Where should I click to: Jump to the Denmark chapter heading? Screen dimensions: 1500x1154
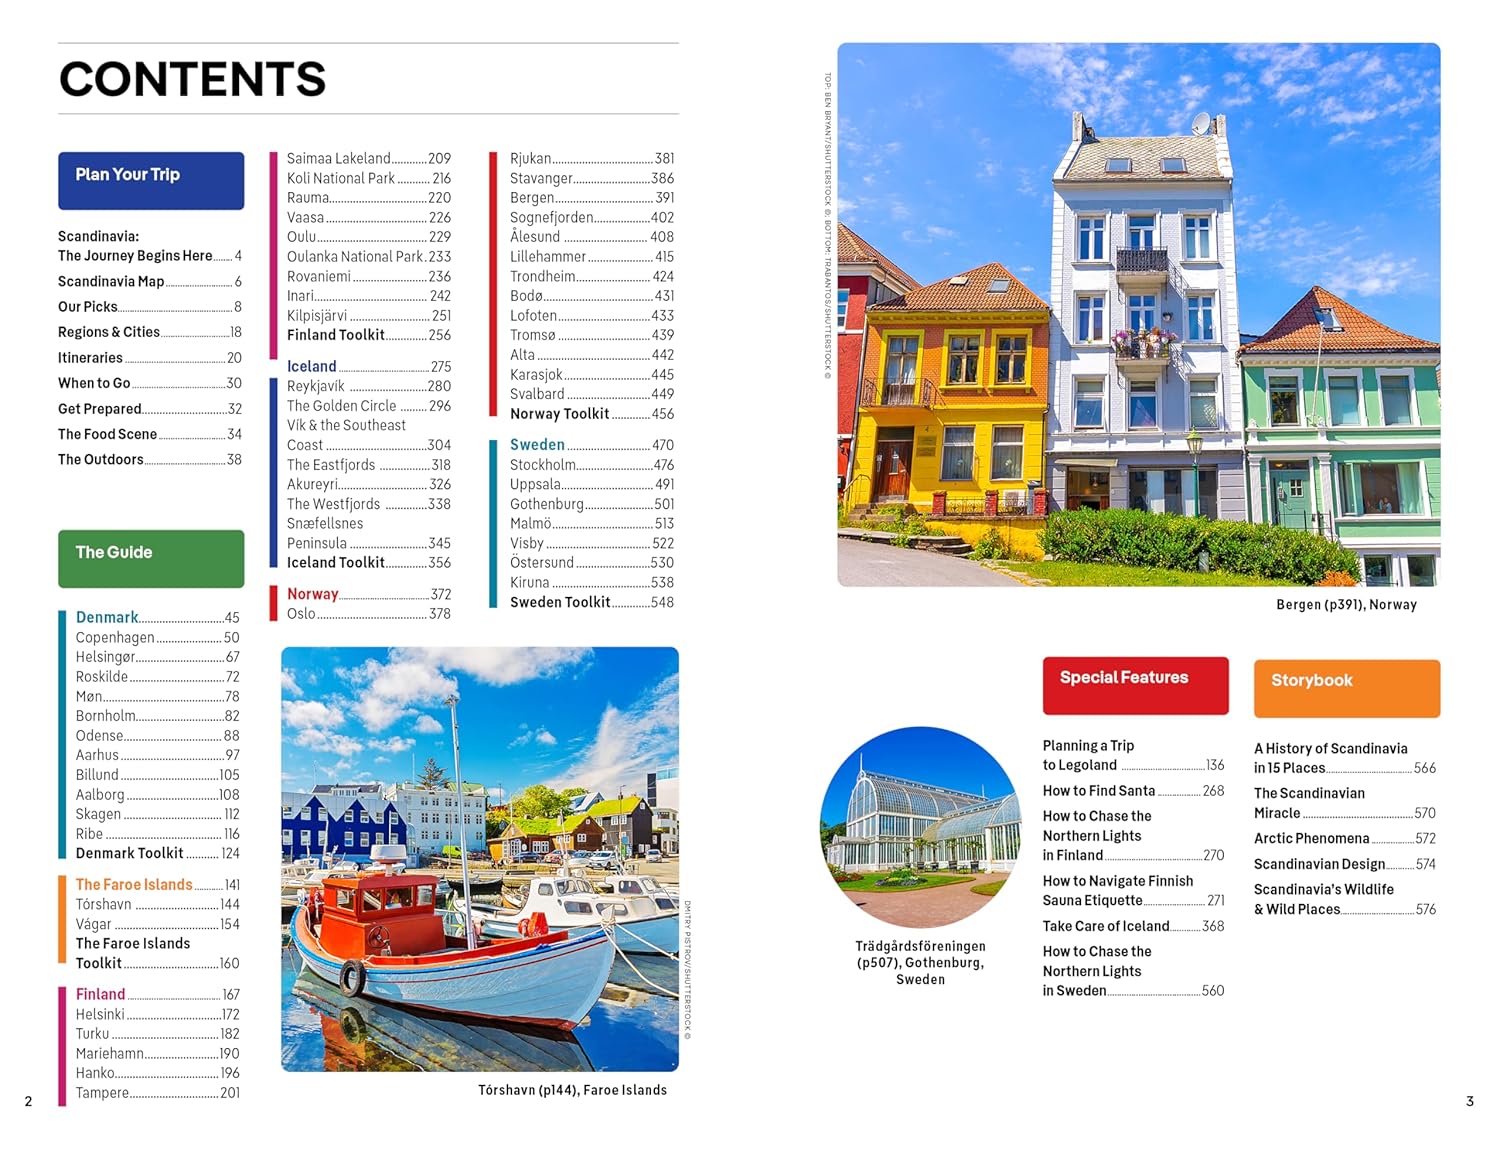[x=107, y=618]
